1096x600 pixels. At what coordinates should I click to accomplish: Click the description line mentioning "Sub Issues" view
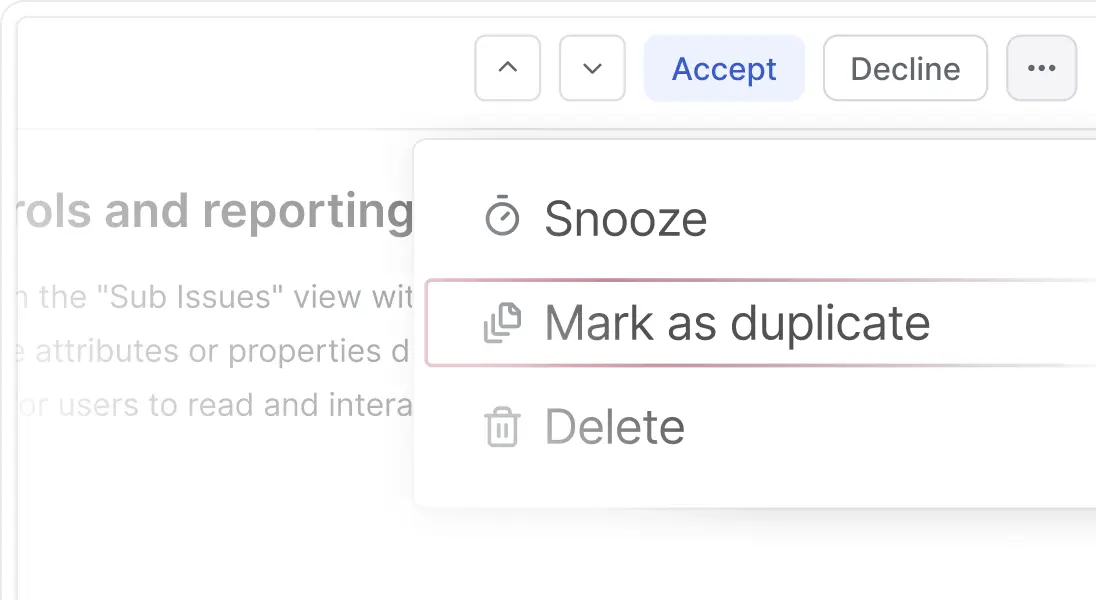(x=215, y=297)
